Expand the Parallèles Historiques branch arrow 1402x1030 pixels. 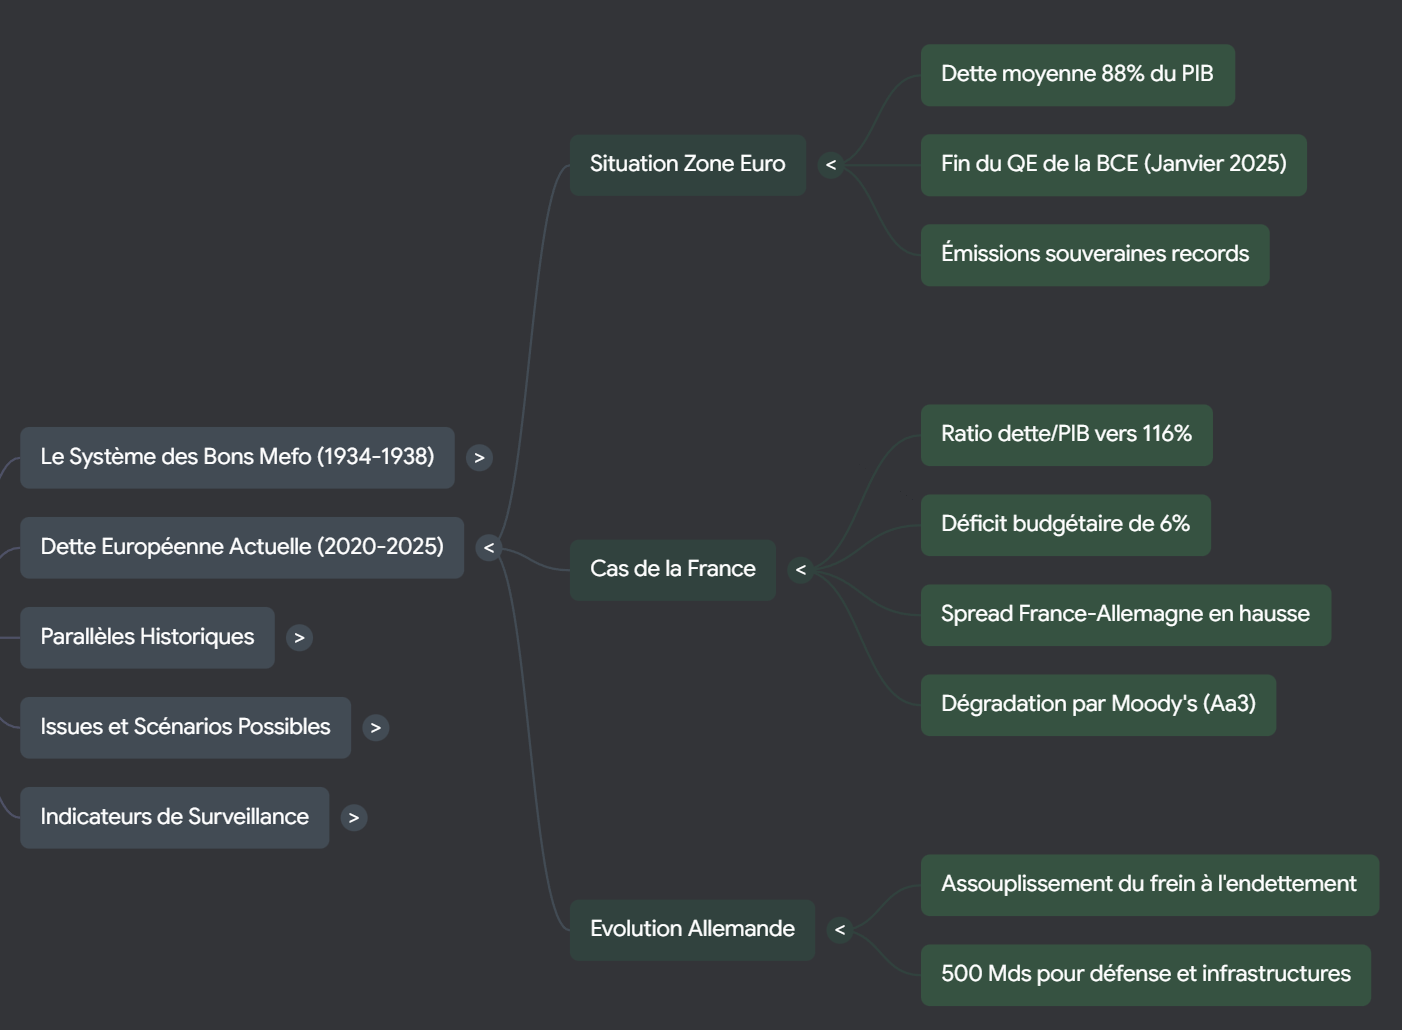(299, 638)
